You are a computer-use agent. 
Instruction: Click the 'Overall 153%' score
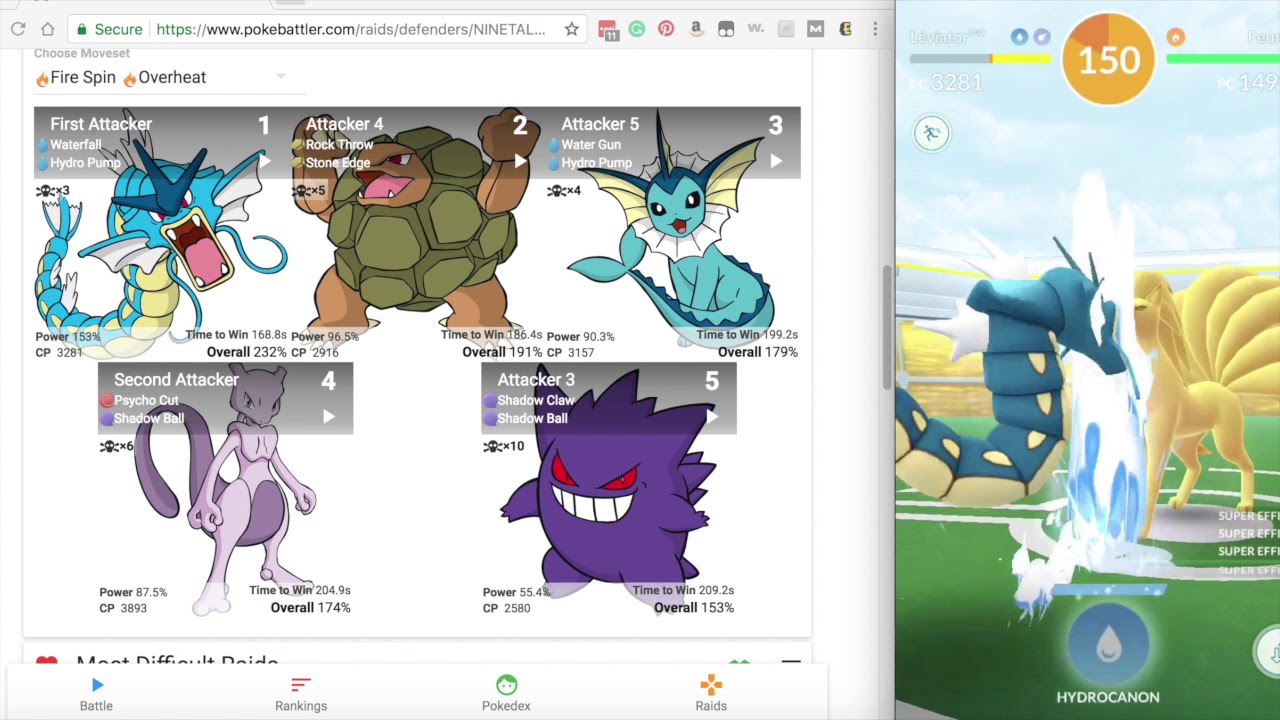(x=694, y=608)
